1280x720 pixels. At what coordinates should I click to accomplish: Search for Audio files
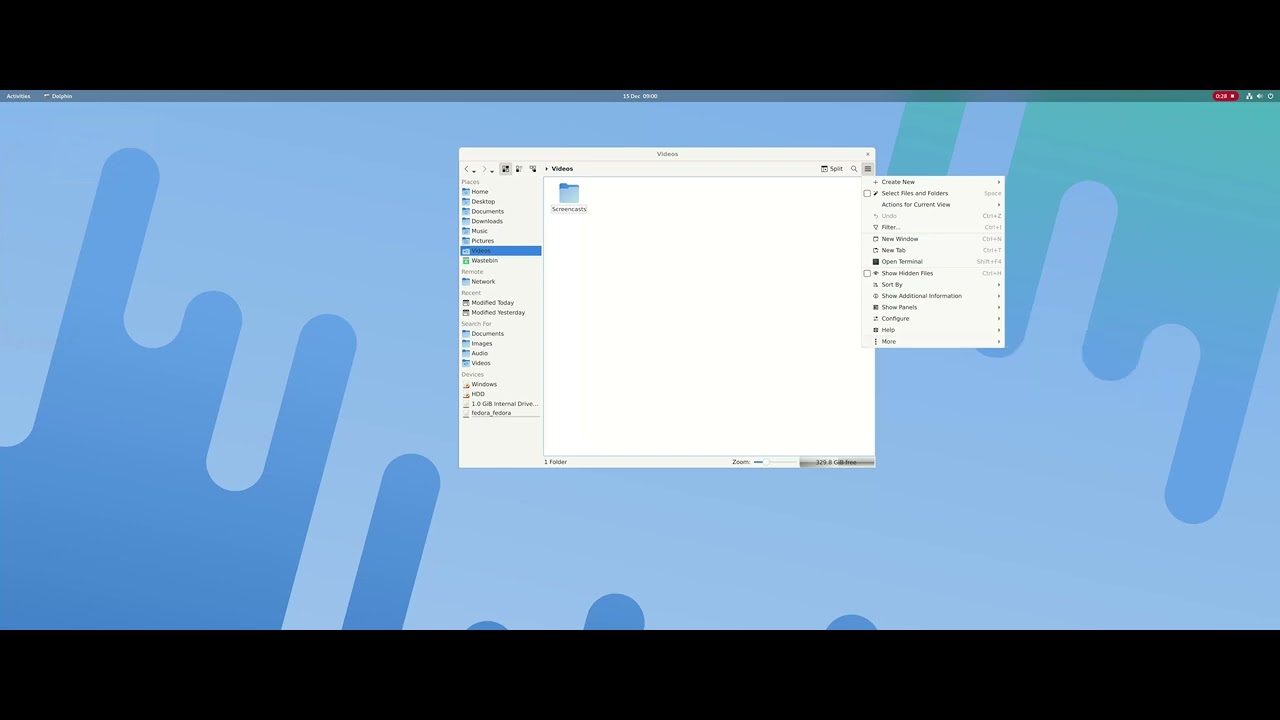(501, 353)
